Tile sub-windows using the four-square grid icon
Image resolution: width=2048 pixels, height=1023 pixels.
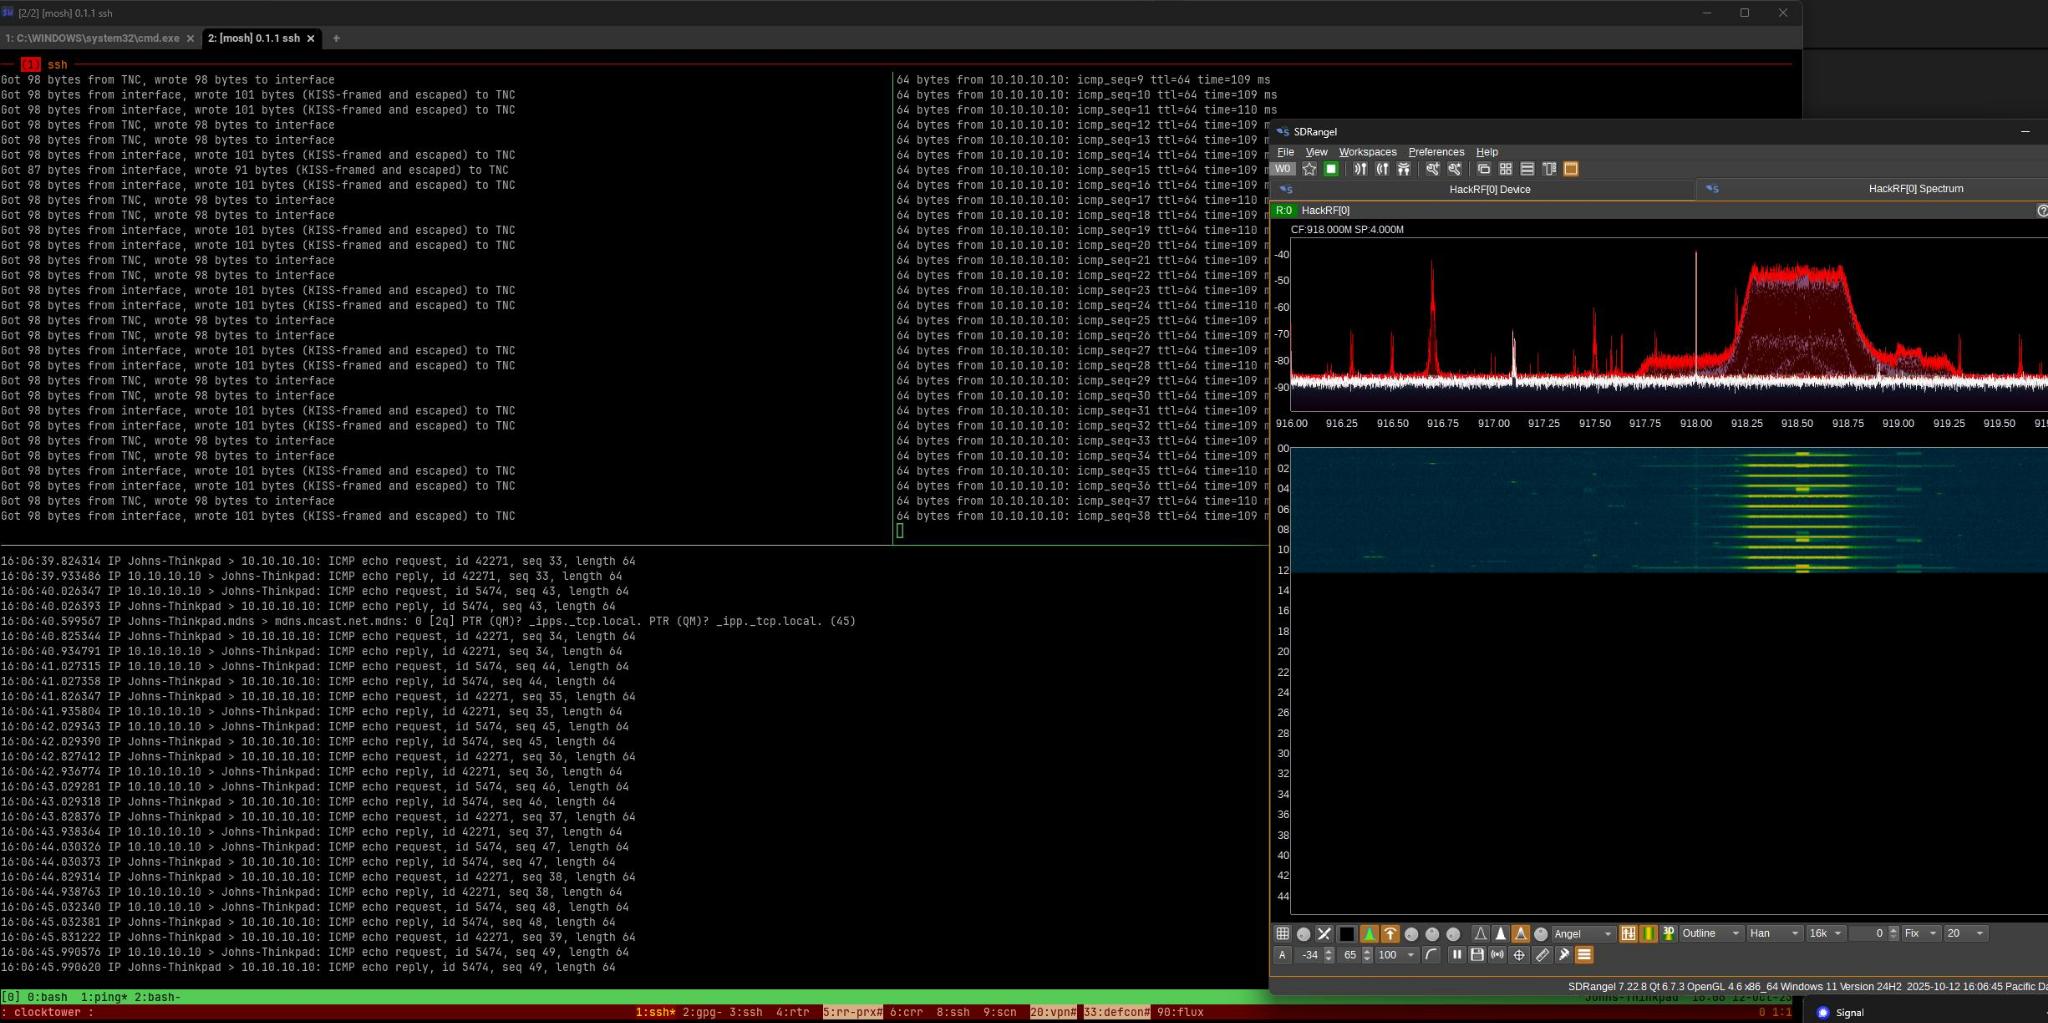tap(1506, 169)
